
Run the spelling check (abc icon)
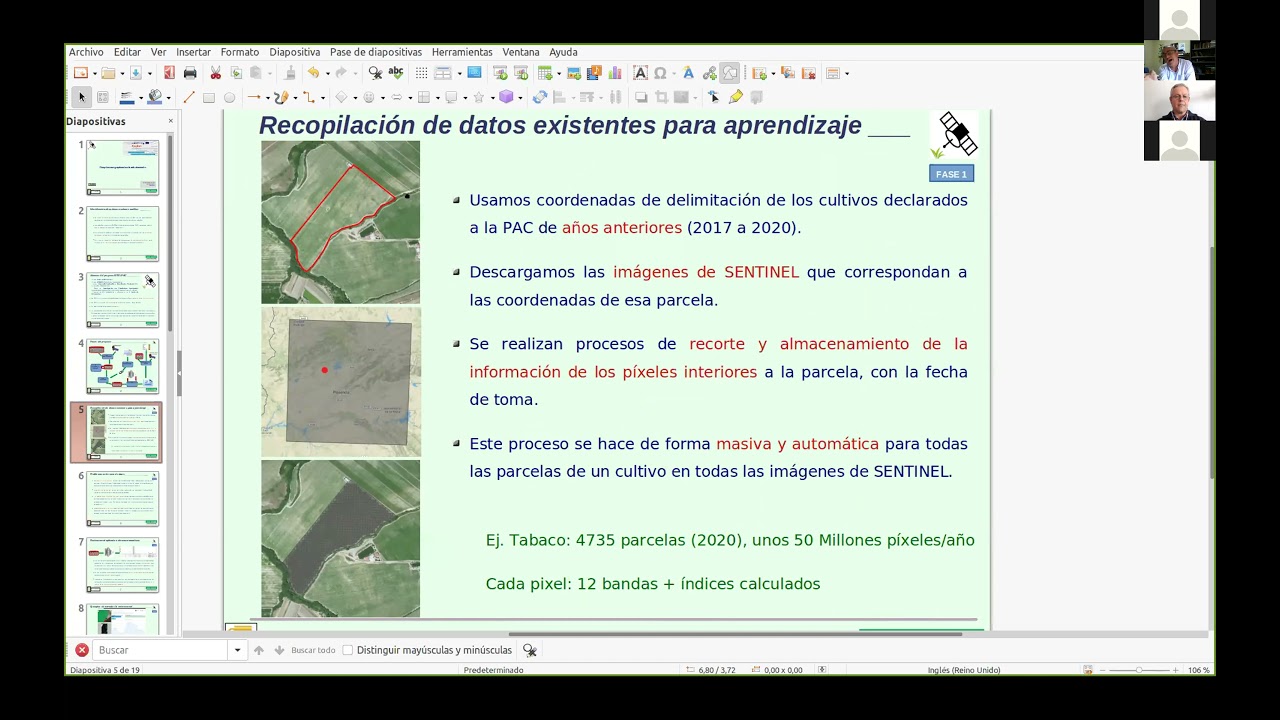pos(396,72)
